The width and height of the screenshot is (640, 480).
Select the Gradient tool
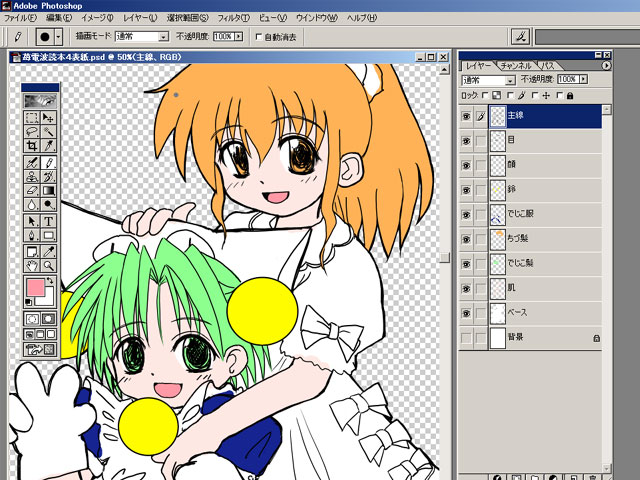(49, 191)
